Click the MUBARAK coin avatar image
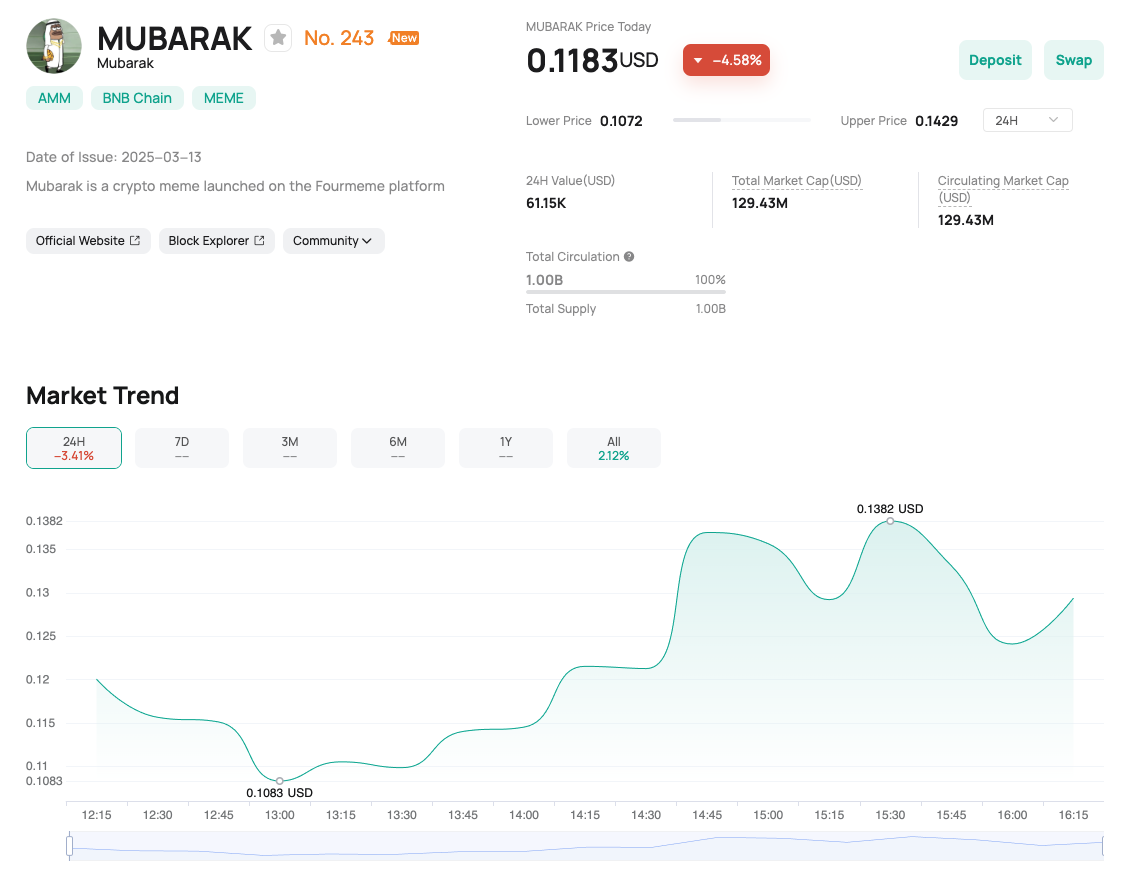Viewport: 1133px width, 877px height. coord(54,46)
